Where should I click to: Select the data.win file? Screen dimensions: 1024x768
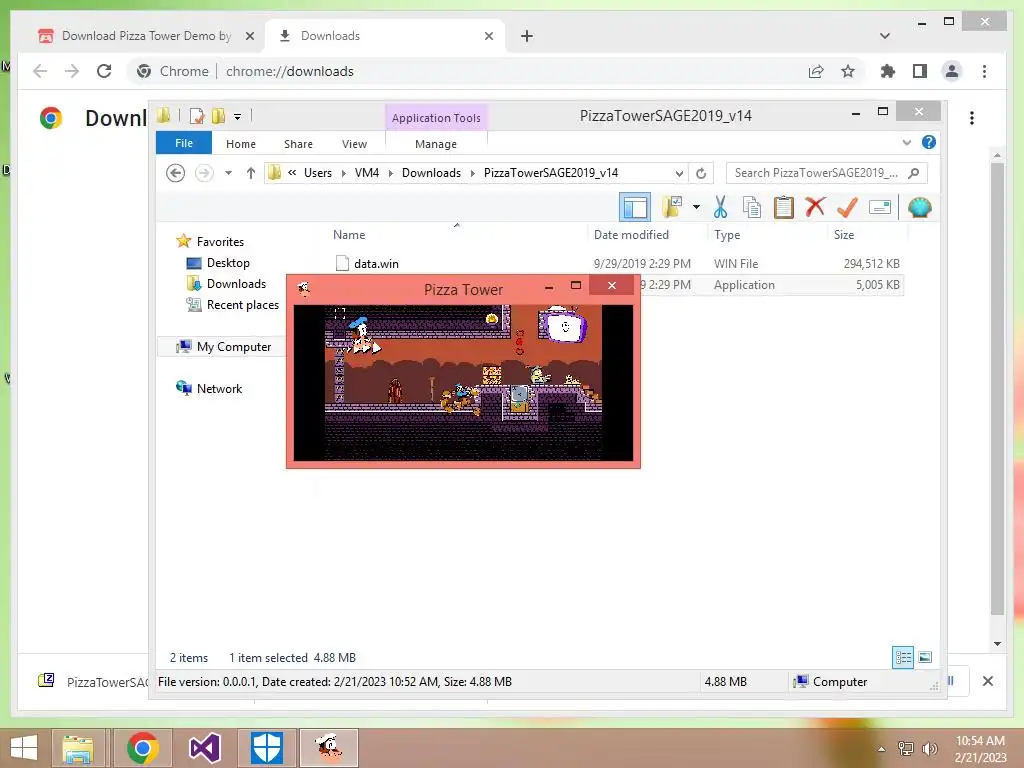pyautogui.click(x=376, y=264)
